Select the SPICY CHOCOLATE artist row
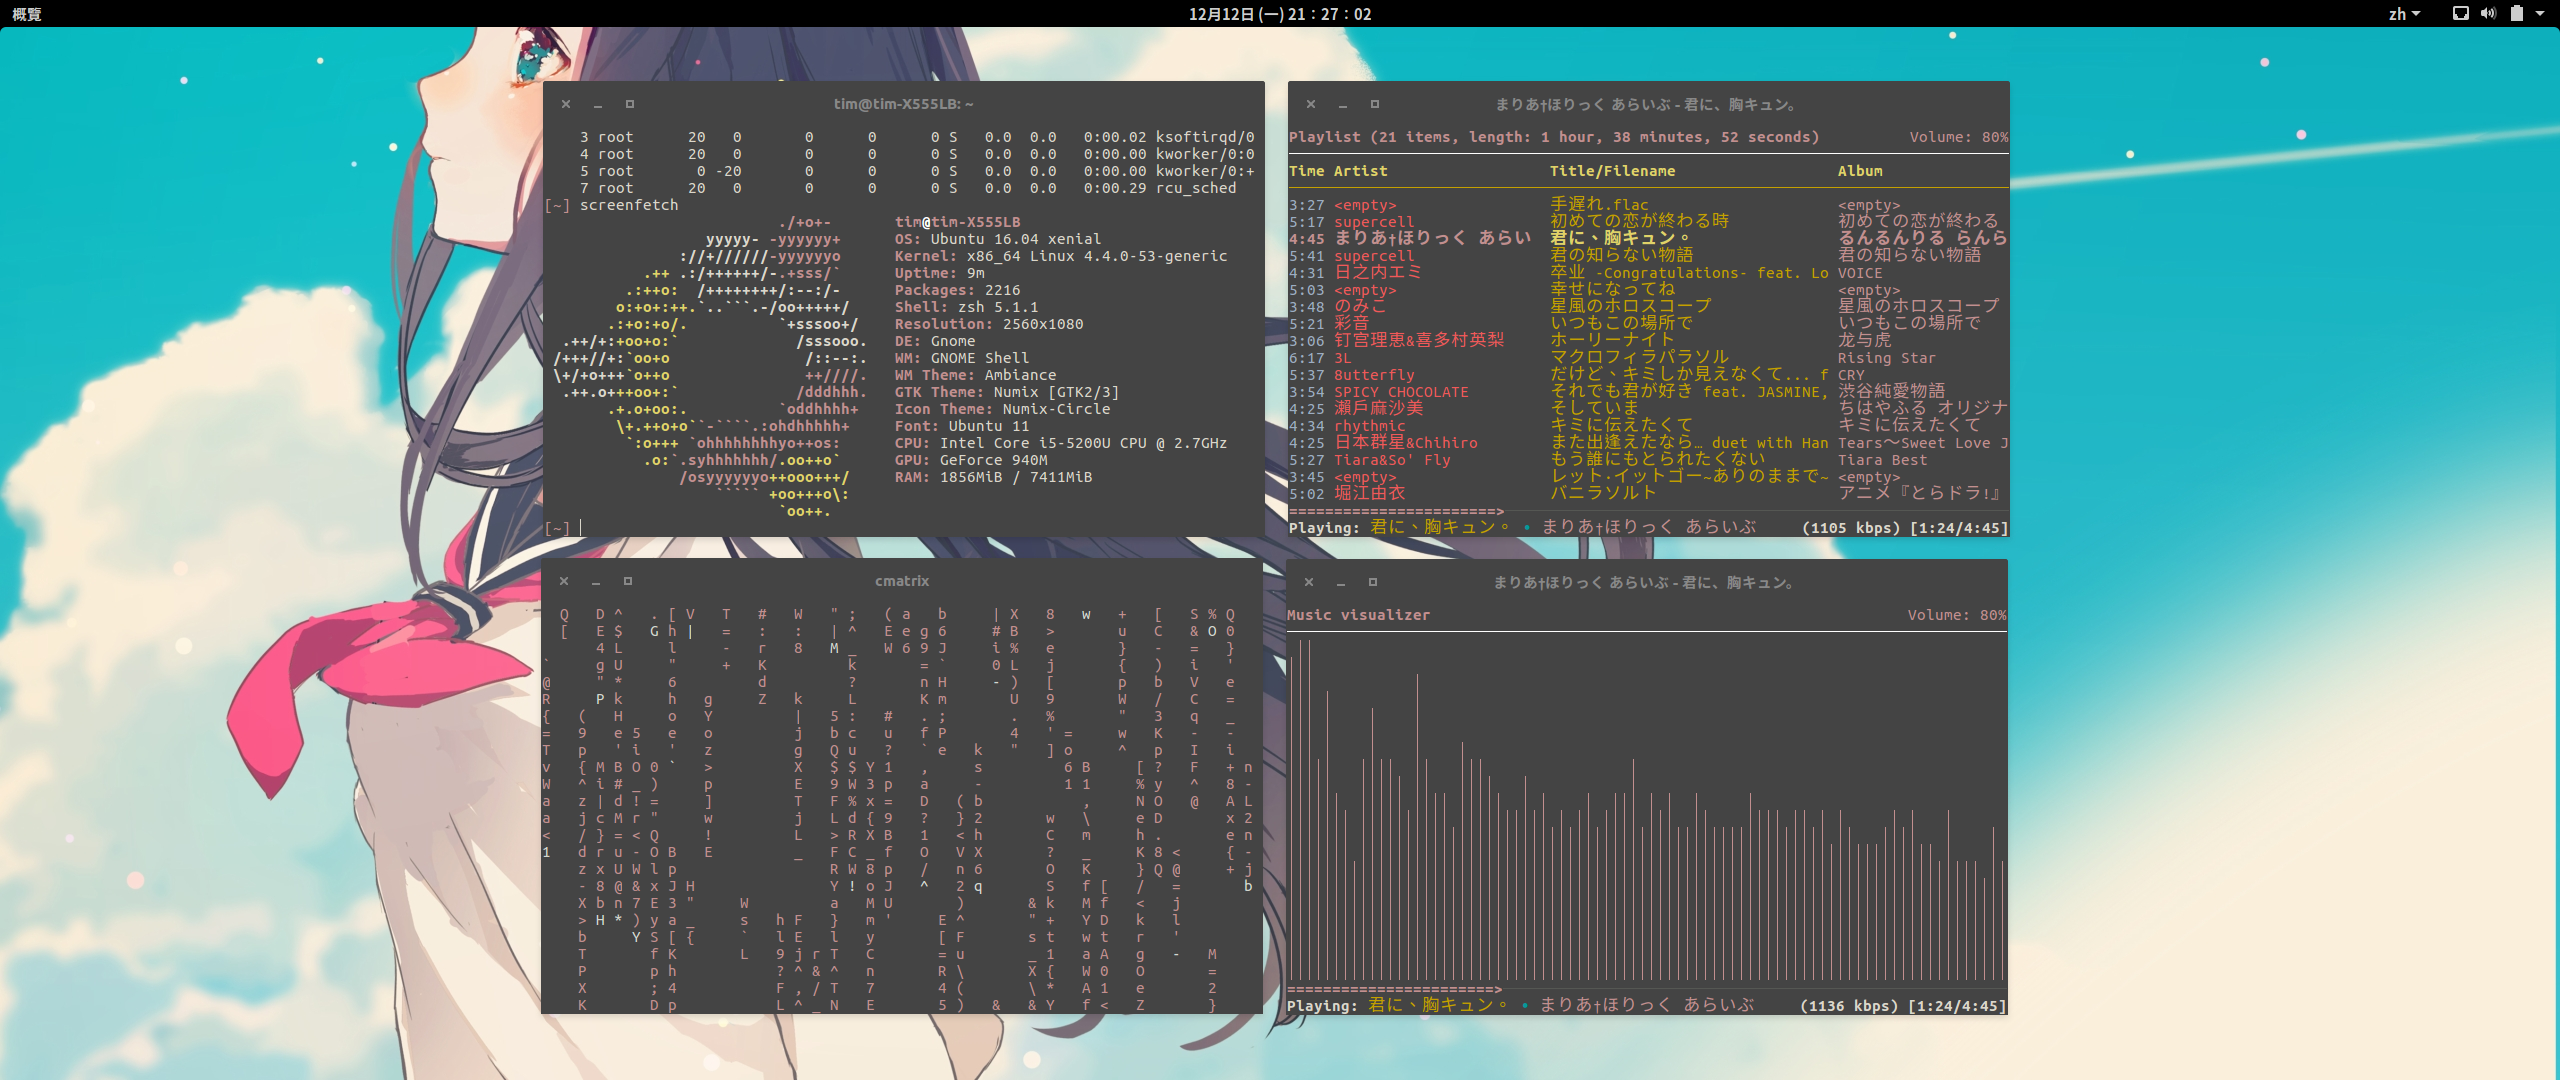Image resolution: width=2560 pixels, height=1080 pixels. [1648, 392]
